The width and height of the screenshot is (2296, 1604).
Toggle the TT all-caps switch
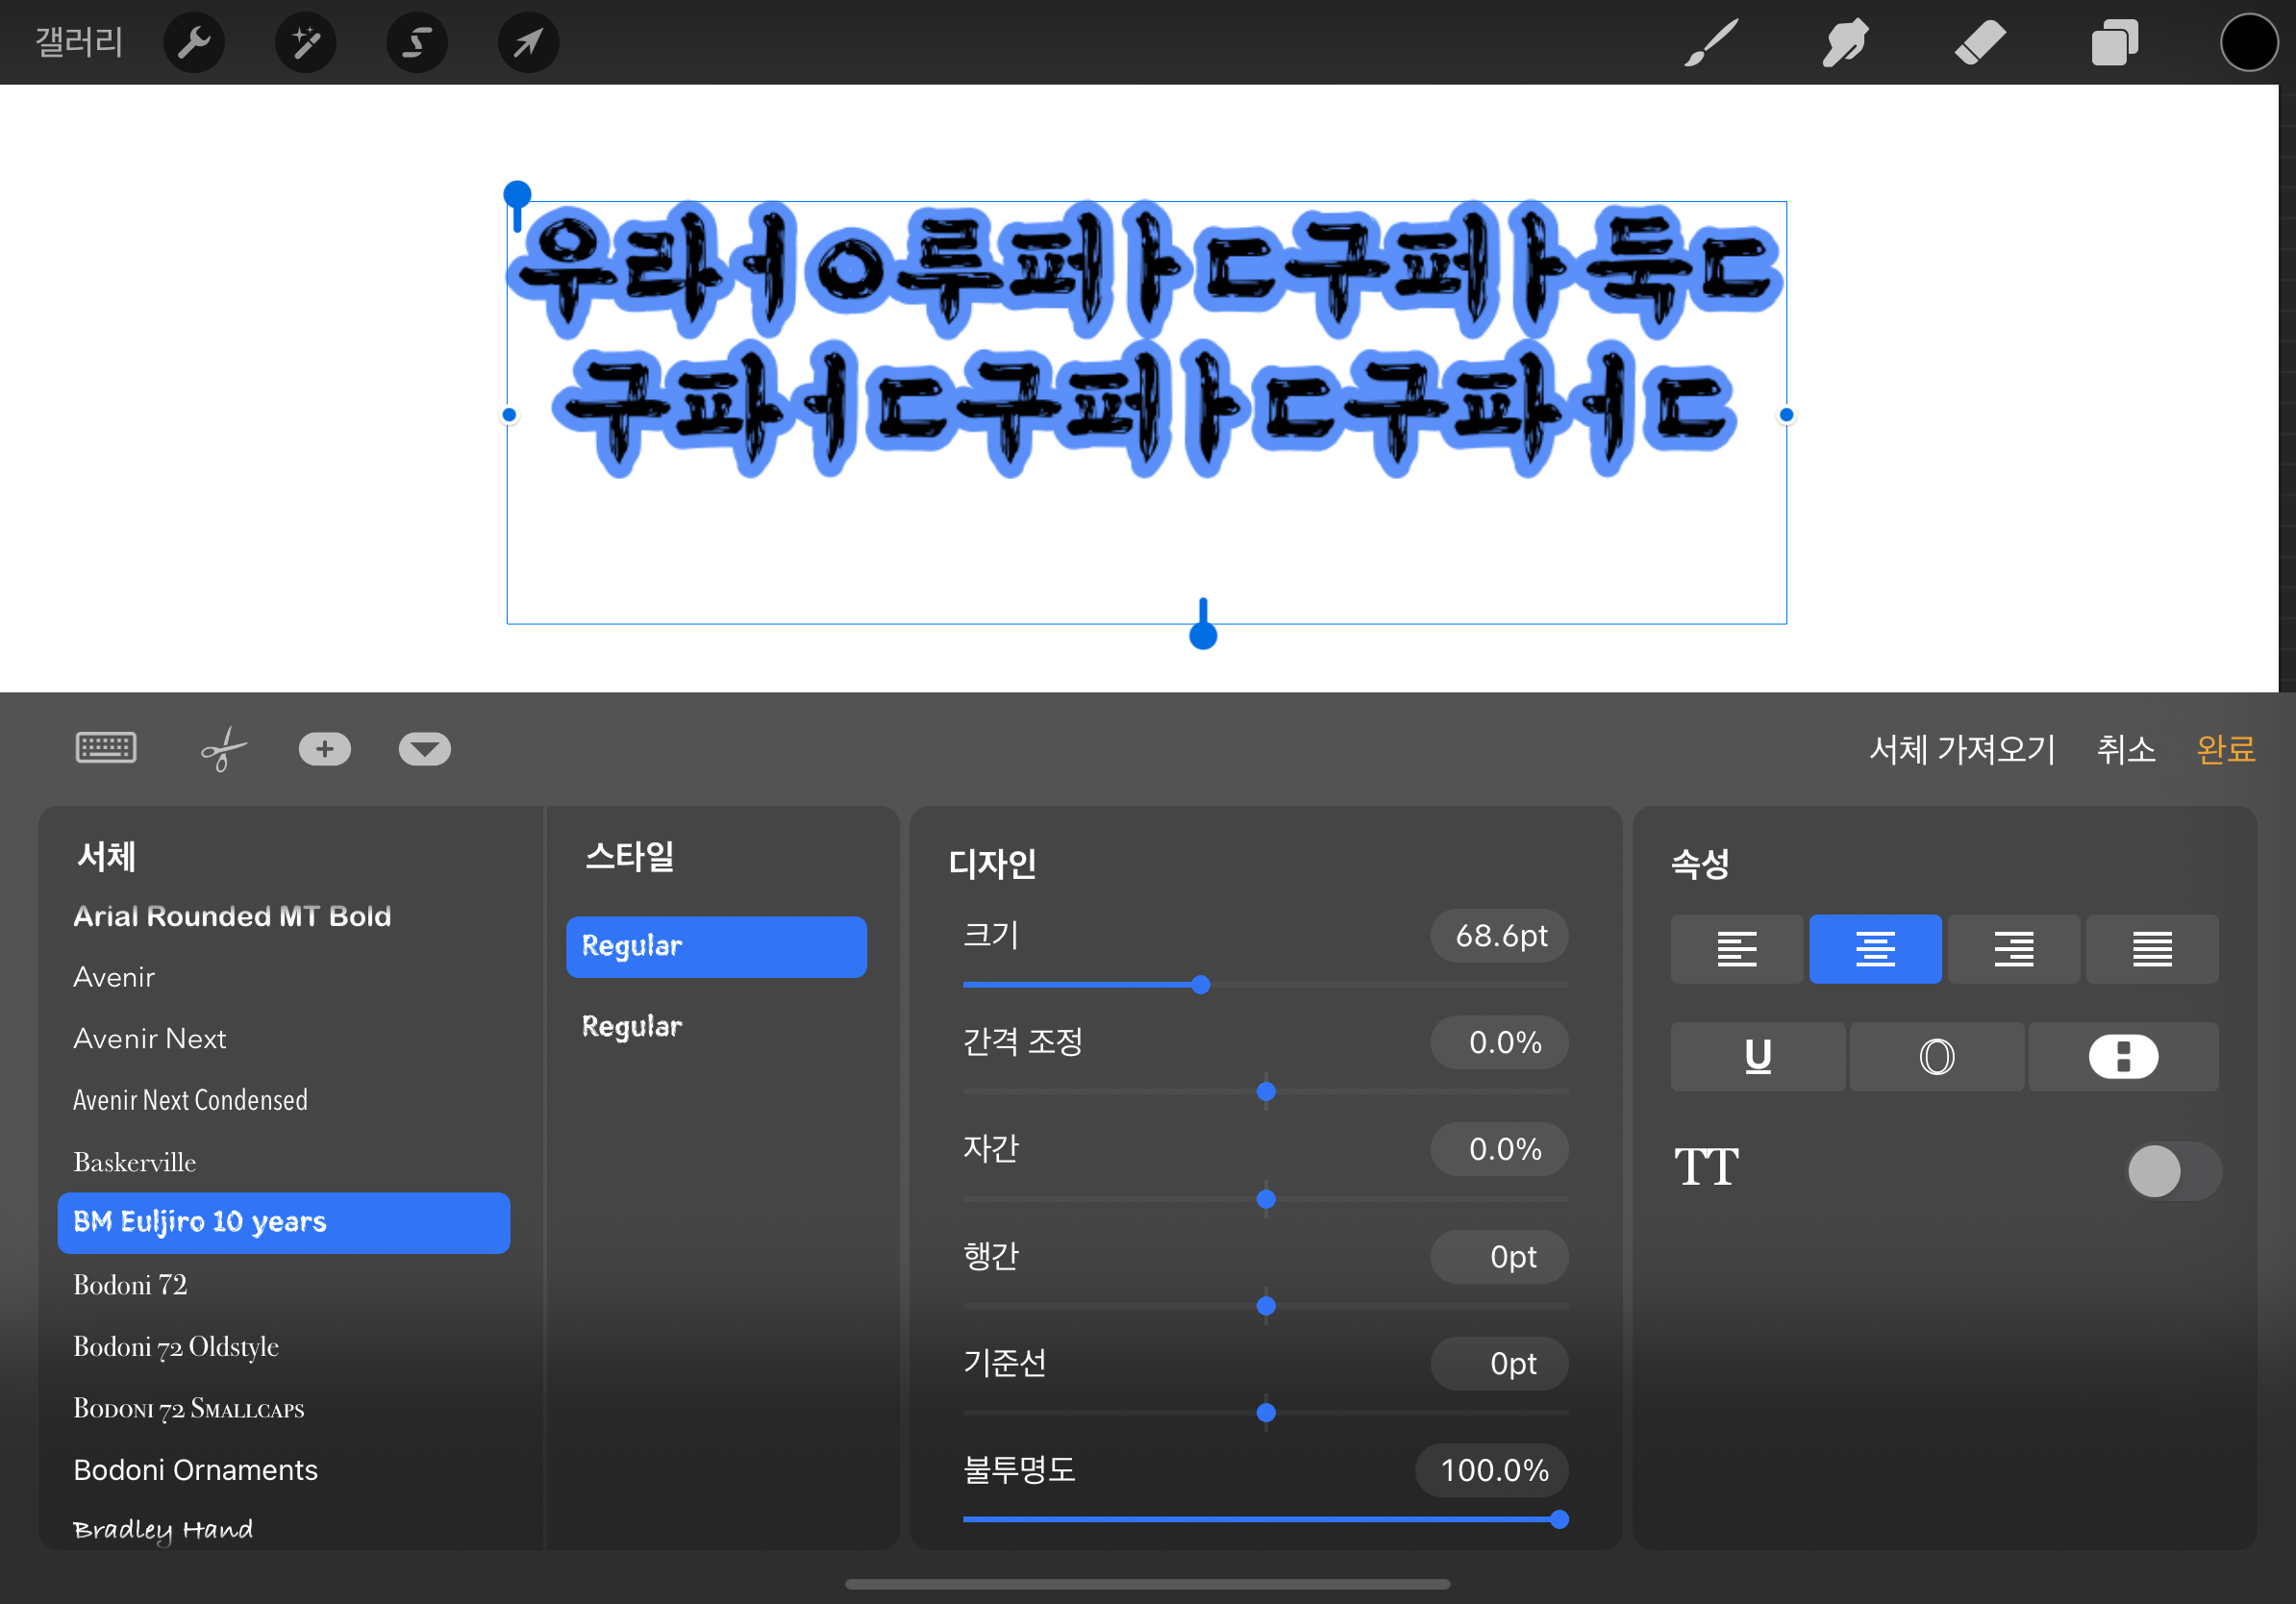point(2172,1171)
